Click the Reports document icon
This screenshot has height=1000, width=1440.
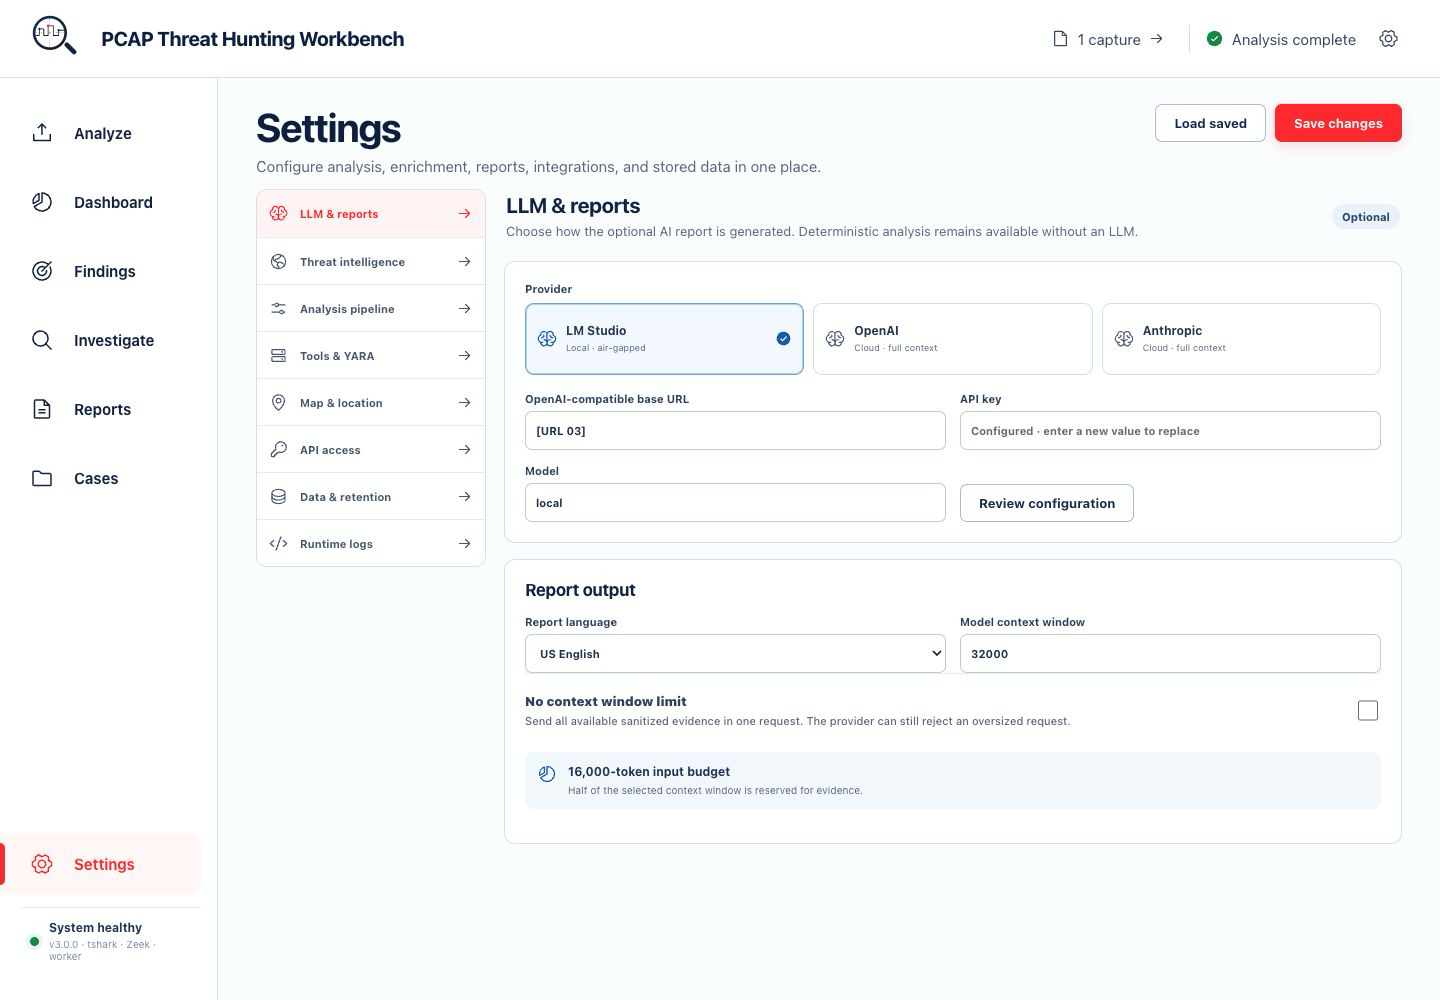[x=42, y=409]
